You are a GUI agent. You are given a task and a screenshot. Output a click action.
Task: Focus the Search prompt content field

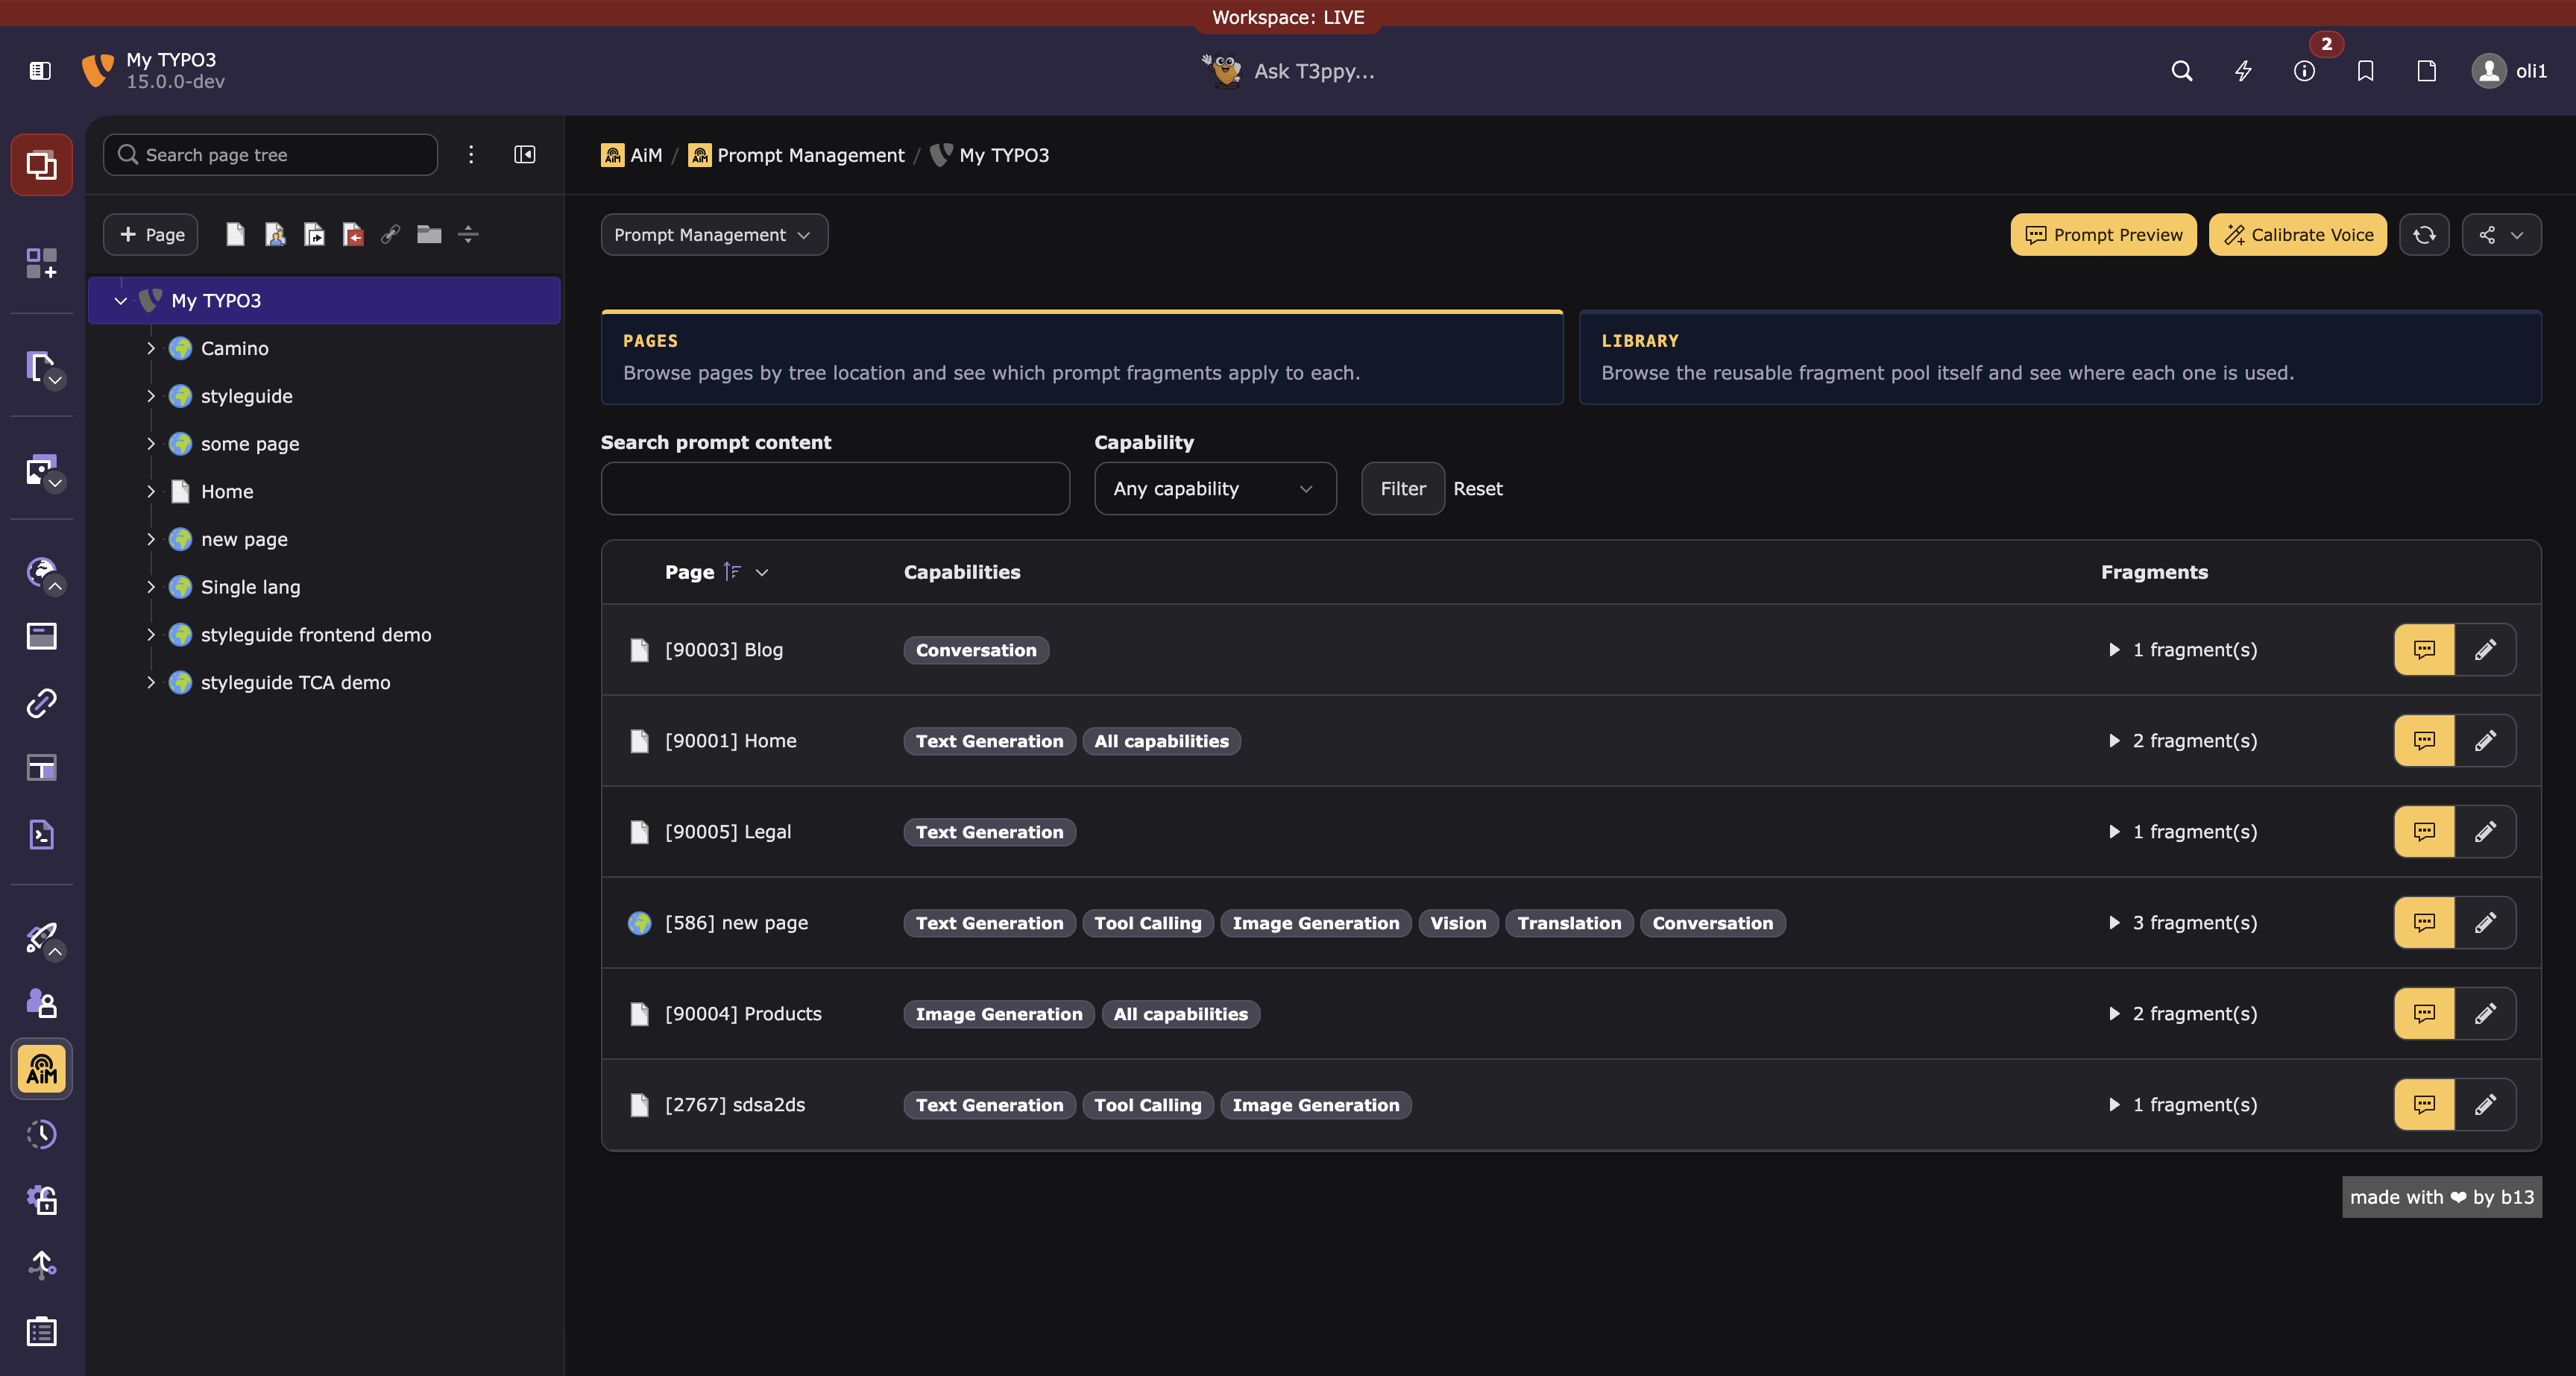click(835, 489)
